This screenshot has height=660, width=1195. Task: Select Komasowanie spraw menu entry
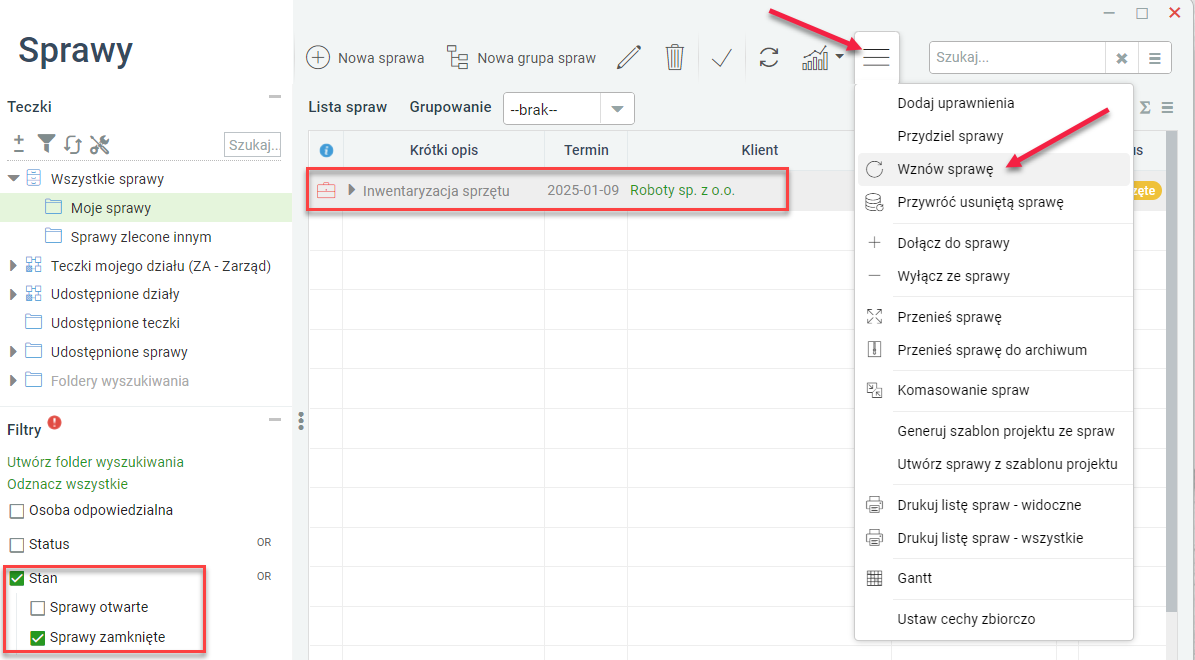click(x=993, y=390)
